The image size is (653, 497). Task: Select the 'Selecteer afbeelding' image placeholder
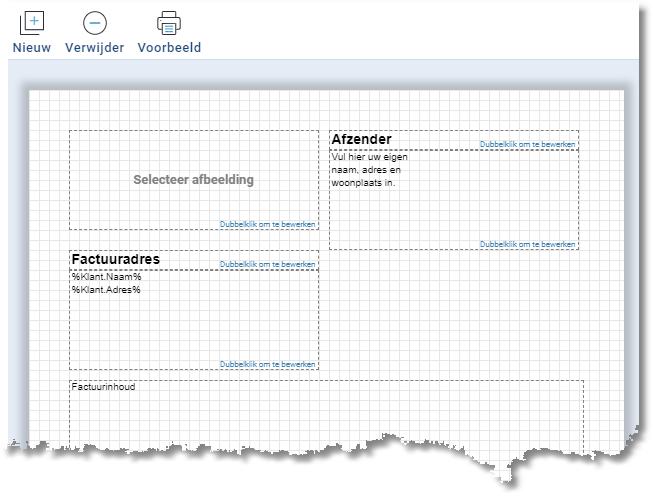click(x=193, y=180)
